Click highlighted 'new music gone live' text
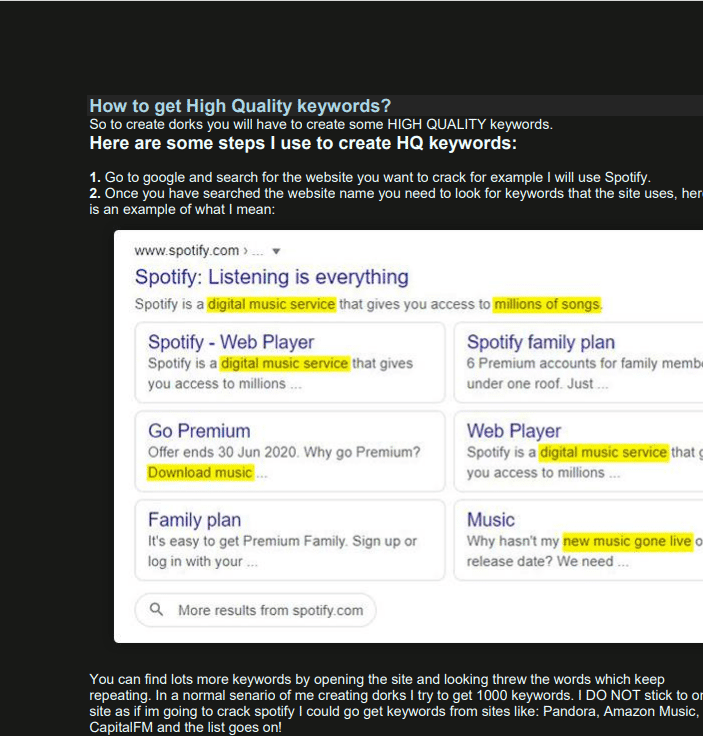This screenshot has width=703, height=736. click(x=627, y=541)
